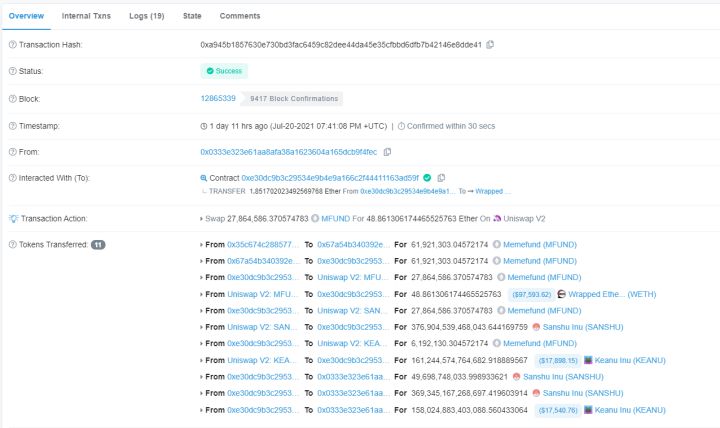The width and height of the screenshot is (720, 428).
Task: Click the help icon beside Tokens Transferred
Action: click(x=13, y=245)
